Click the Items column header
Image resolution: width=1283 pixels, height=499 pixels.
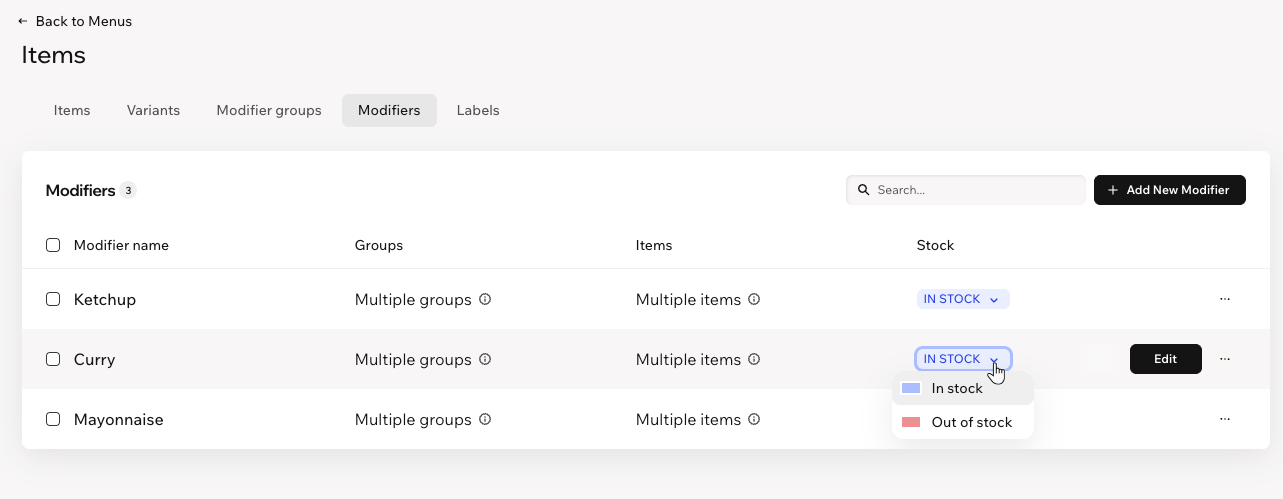[x=654, y=245]
